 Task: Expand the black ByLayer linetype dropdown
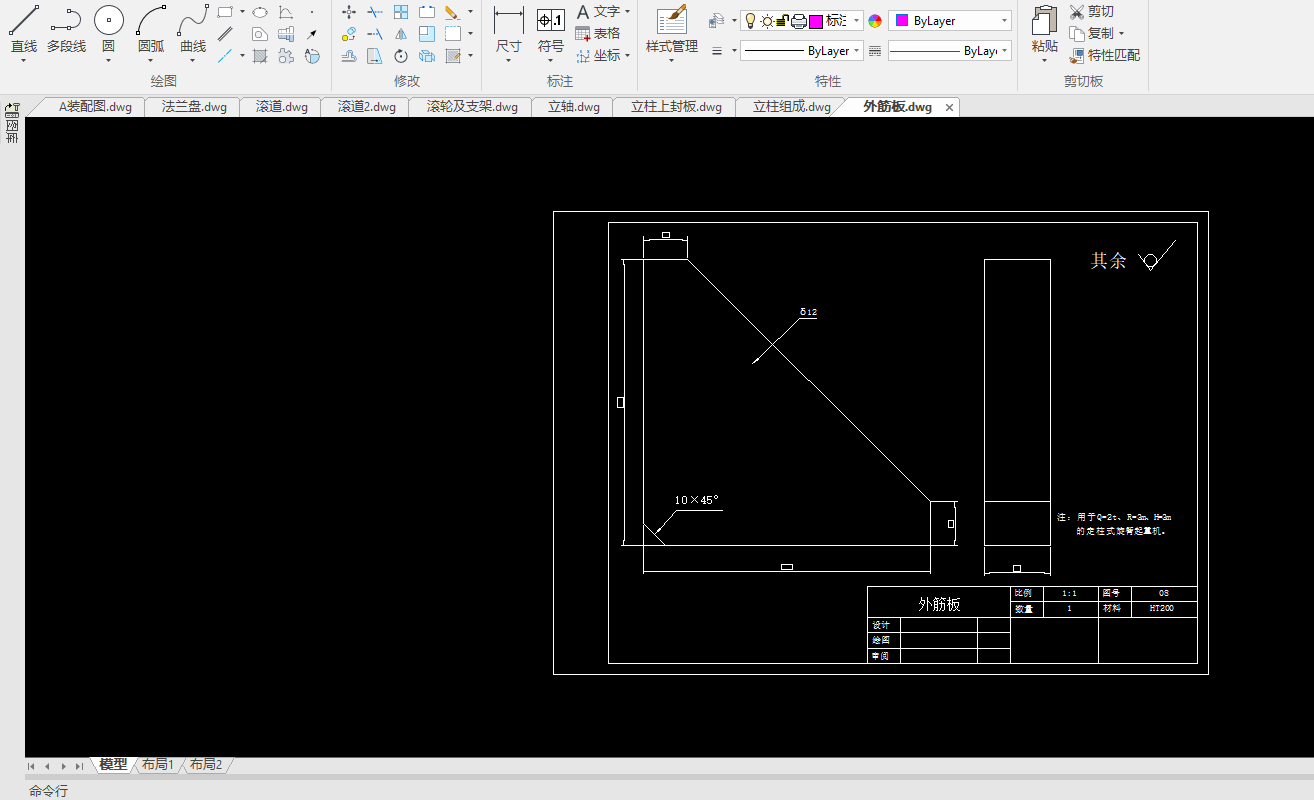pyautogui.click(x=801, y=51)
